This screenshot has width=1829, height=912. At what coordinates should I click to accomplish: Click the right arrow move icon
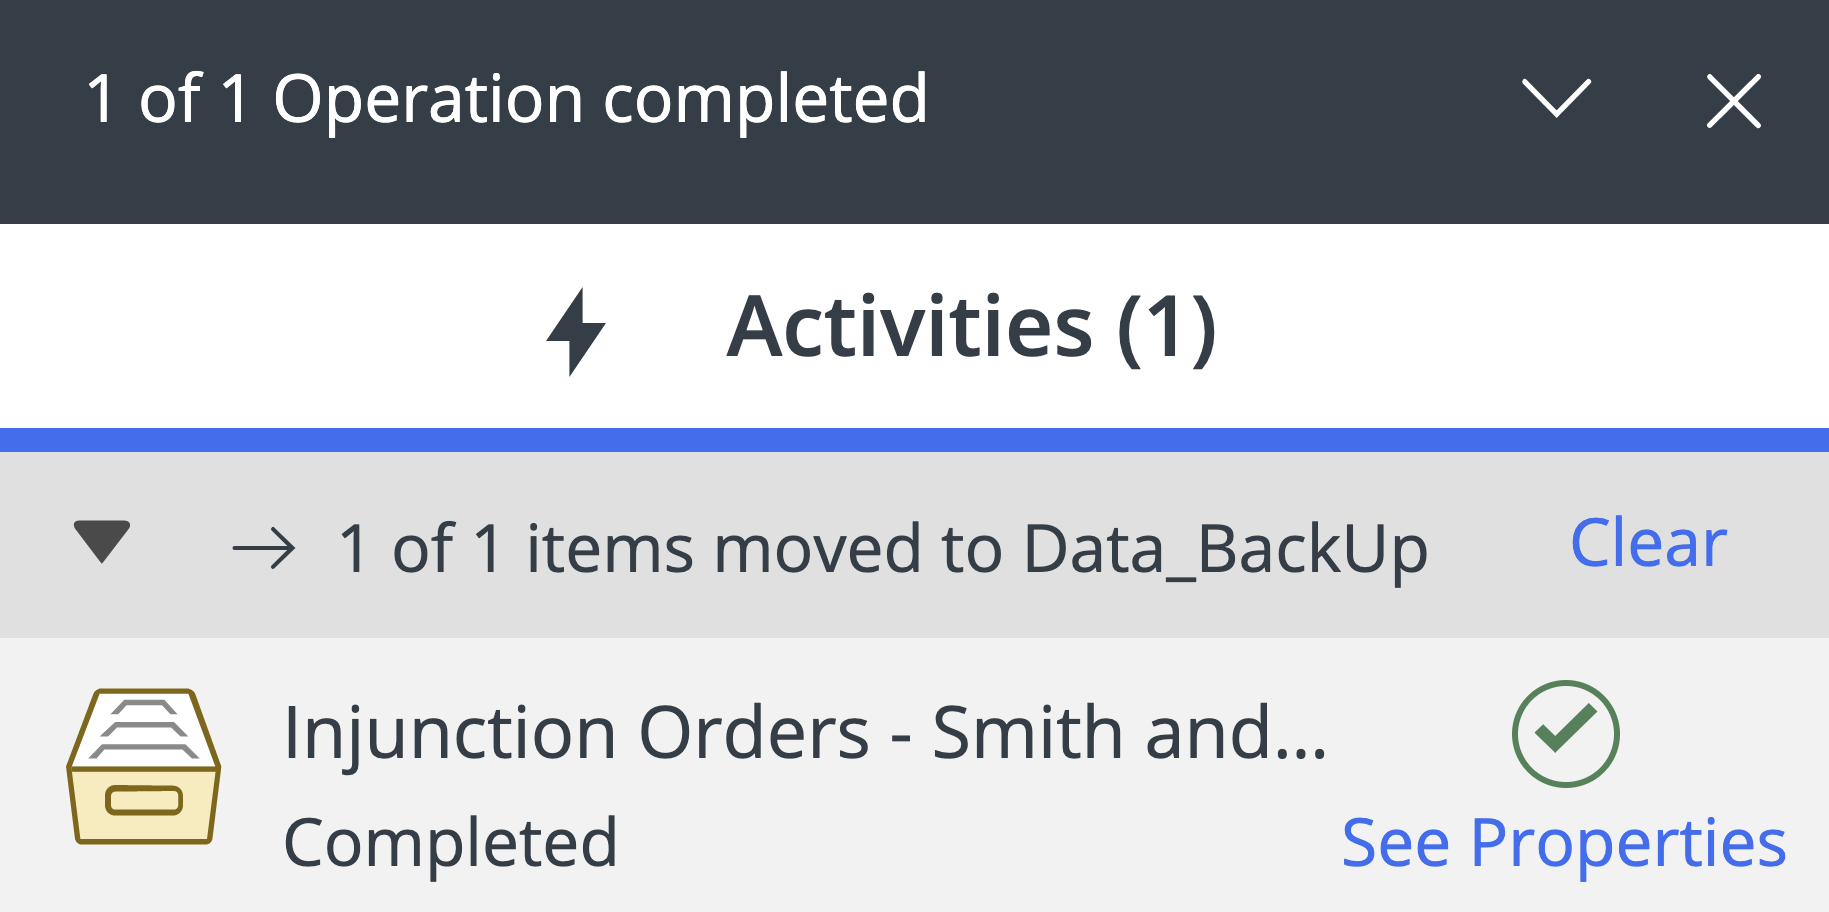[264, 549]
